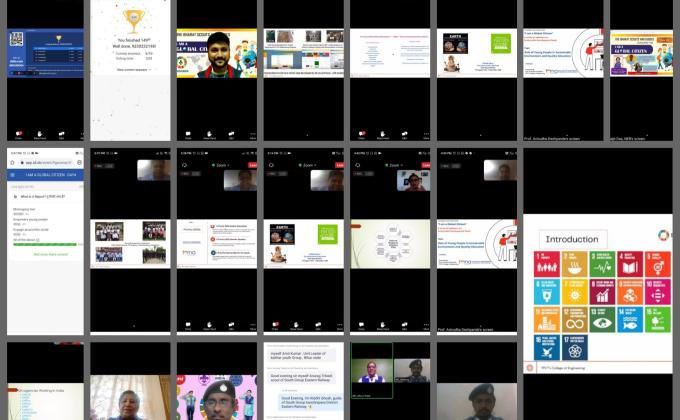Select the "Empowers young people" quiz answer
The width and height of the screenshot is (680, 420).
point(30,220)
